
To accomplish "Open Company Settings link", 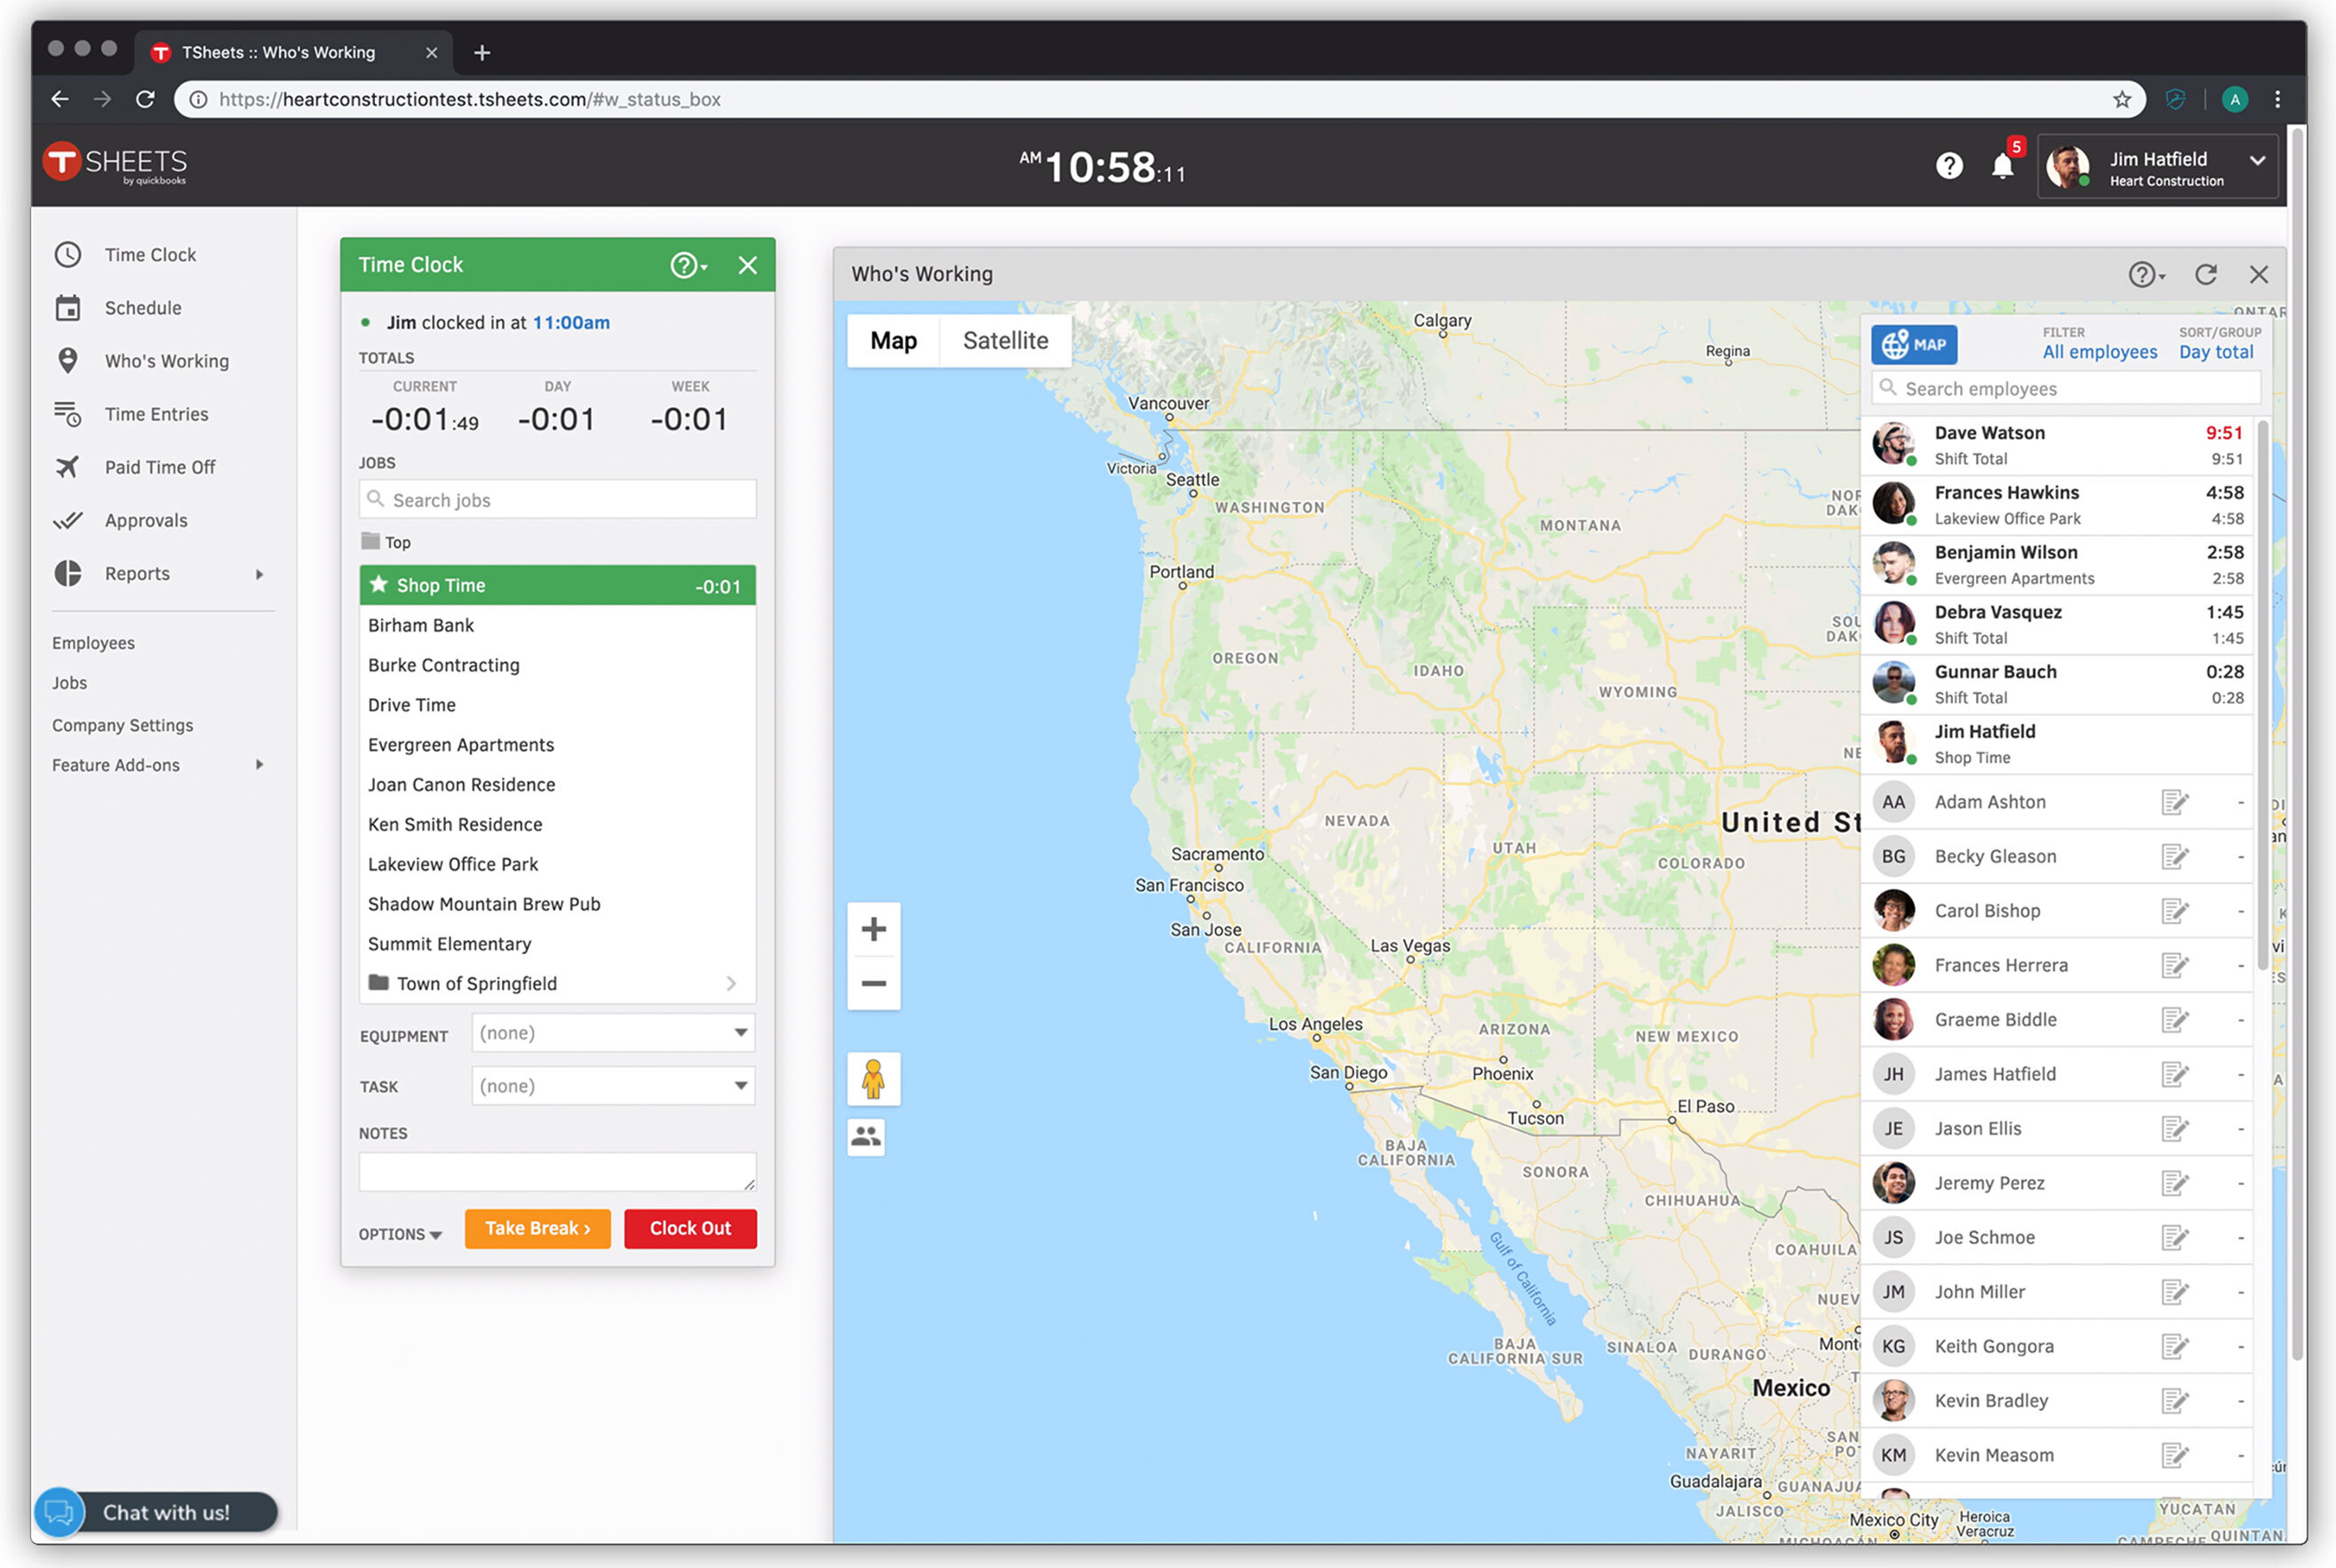I will click(122, 725).
